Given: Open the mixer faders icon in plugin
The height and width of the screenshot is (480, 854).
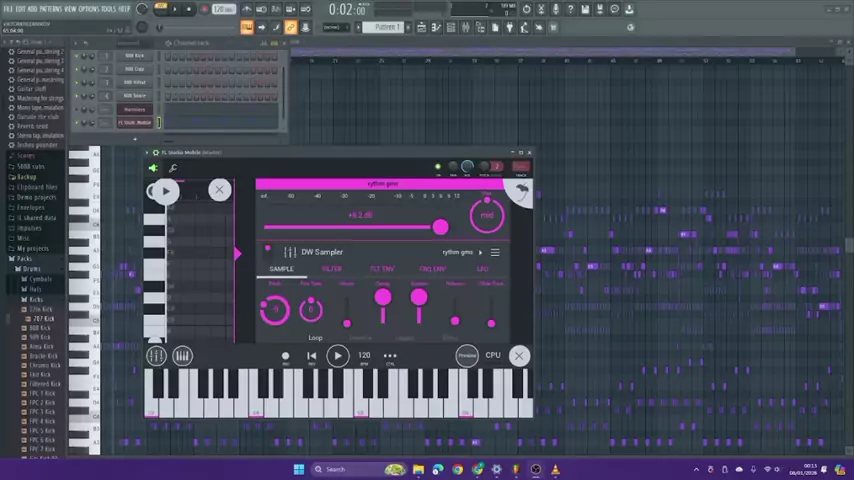Looking at the screenshot, I should click(x=156, y=356).
